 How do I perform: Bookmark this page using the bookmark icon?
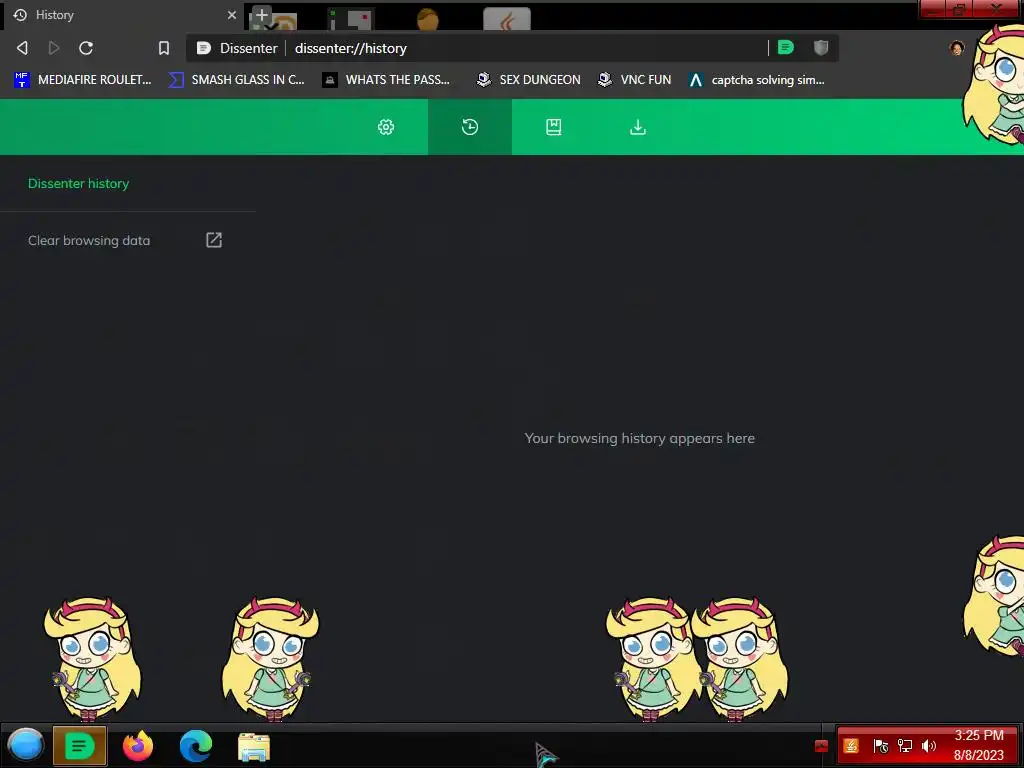164,48
